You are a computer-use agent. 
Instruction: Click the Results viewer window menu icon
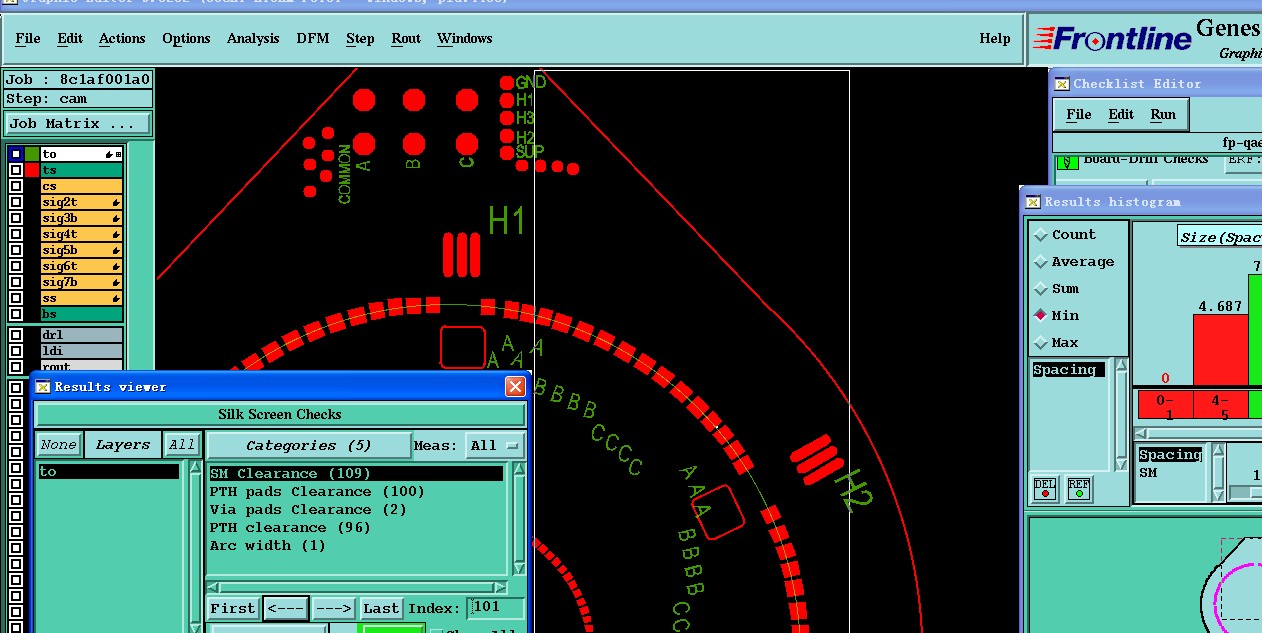(x=43, y=387)
